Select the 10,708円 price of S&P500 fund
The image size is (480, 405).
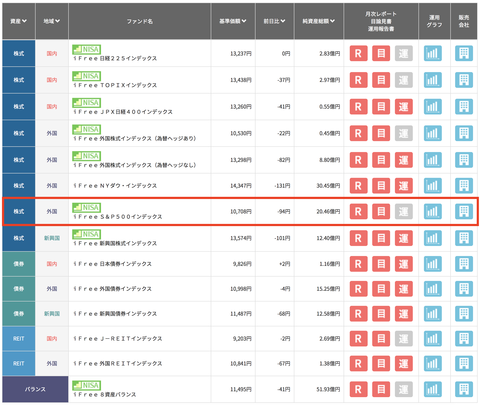(x=241, y=211)
